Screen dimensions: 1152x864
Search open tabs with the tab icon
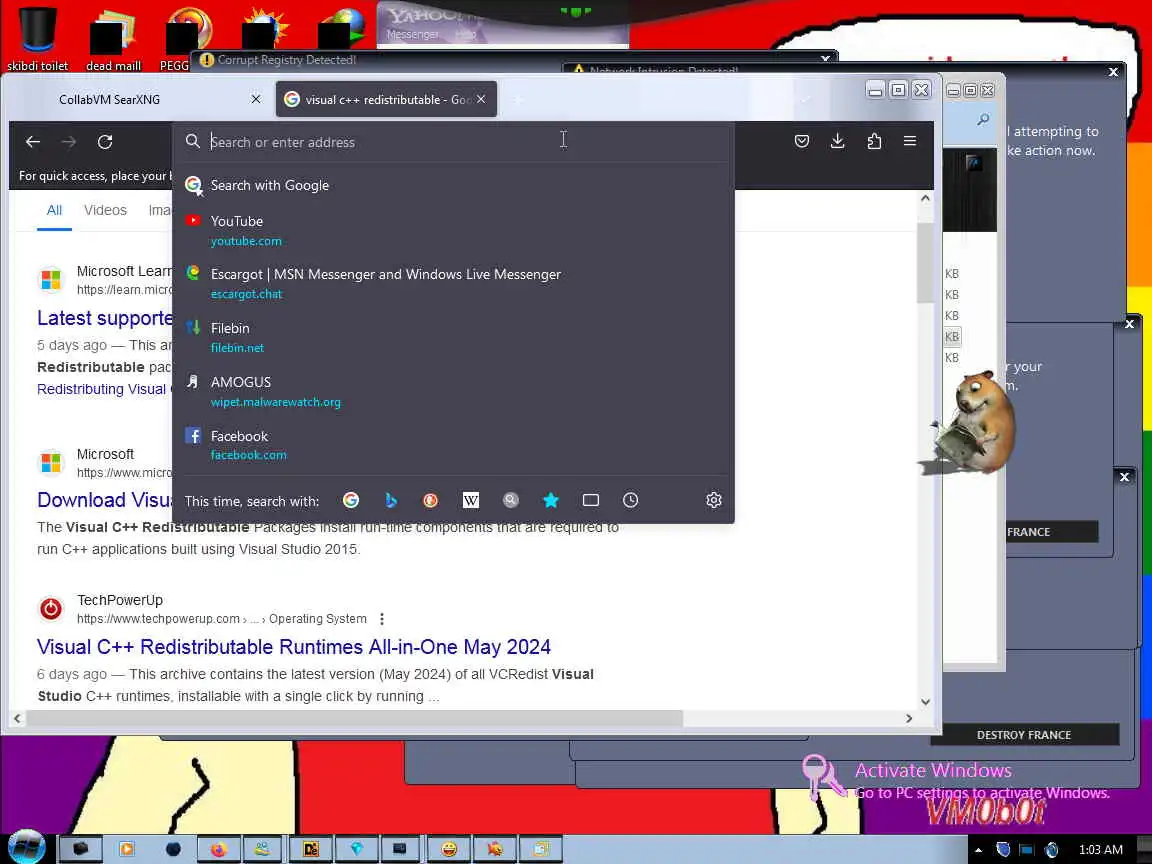[591, 500]
